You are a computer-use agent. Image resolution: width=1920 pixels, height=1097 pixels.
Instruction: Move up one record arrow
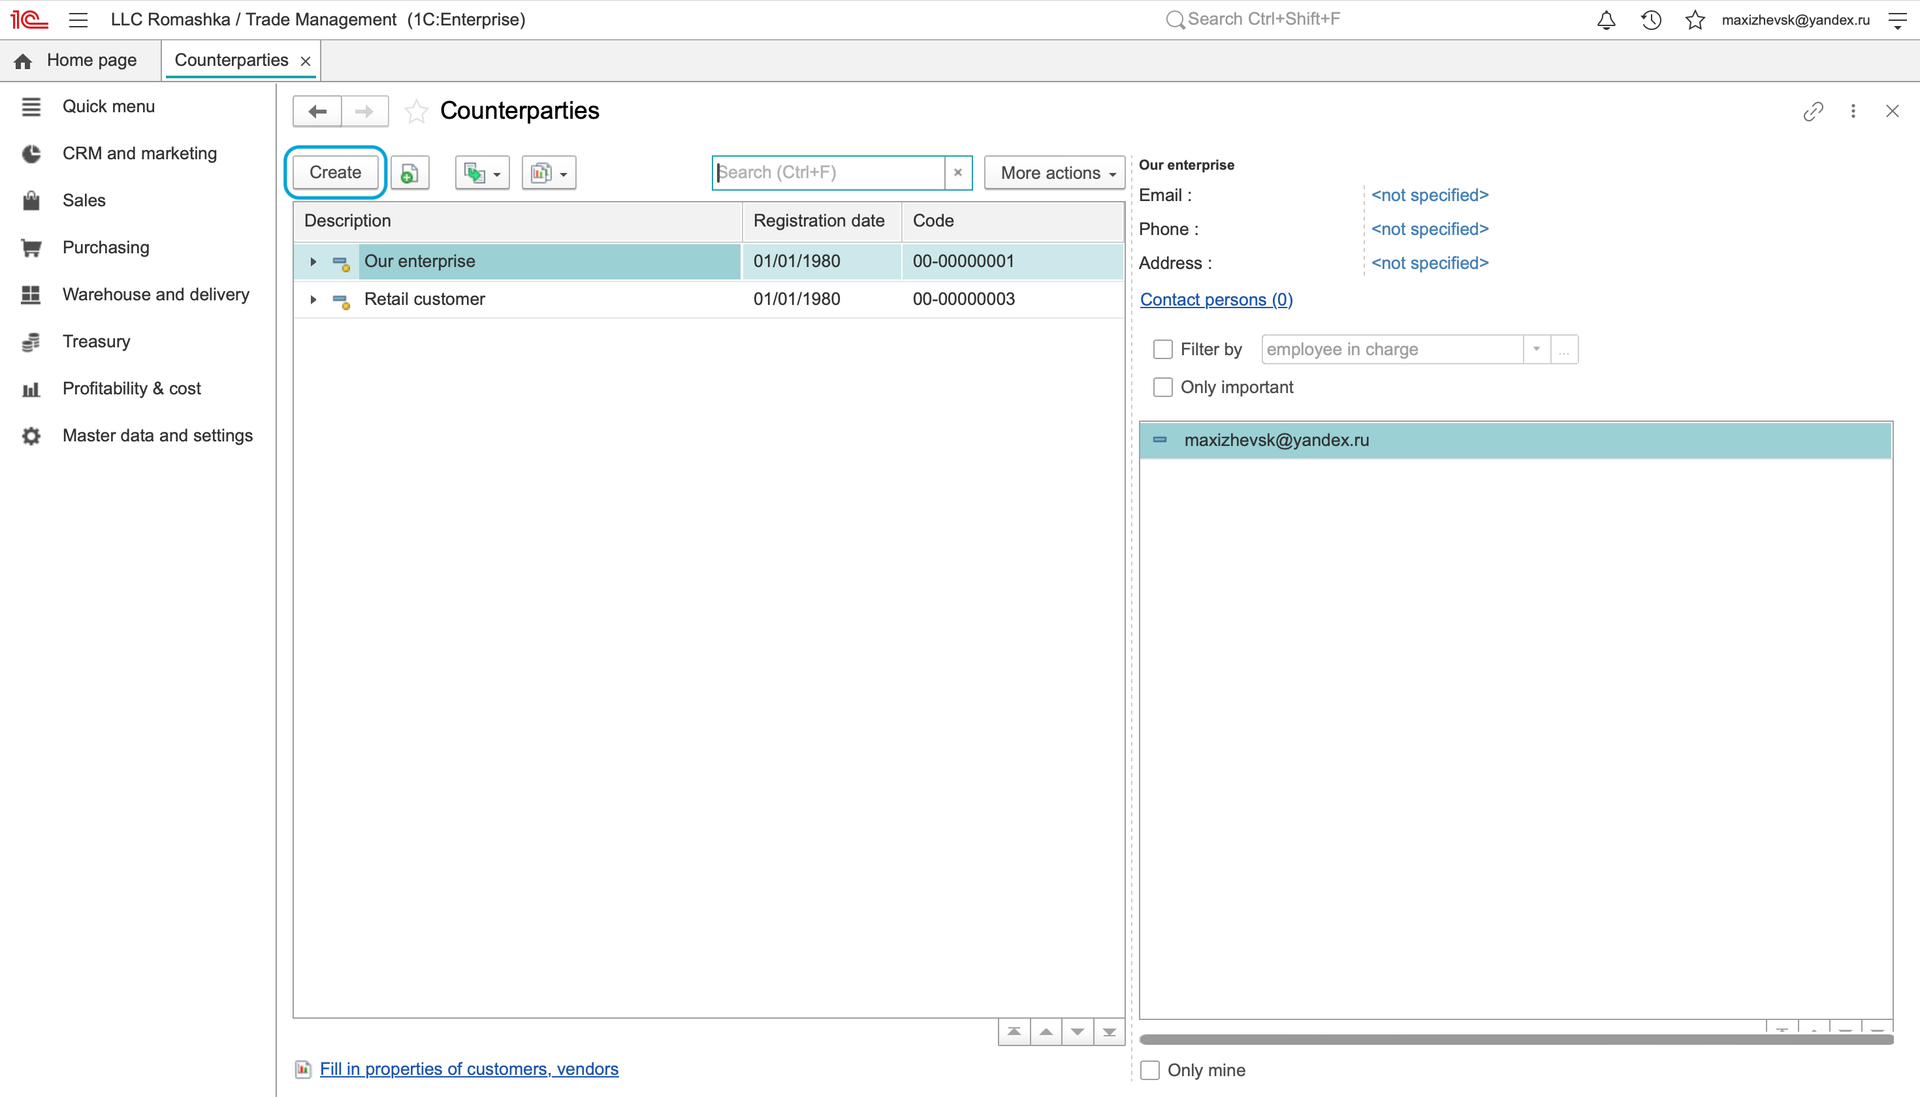(1046, 1032)
